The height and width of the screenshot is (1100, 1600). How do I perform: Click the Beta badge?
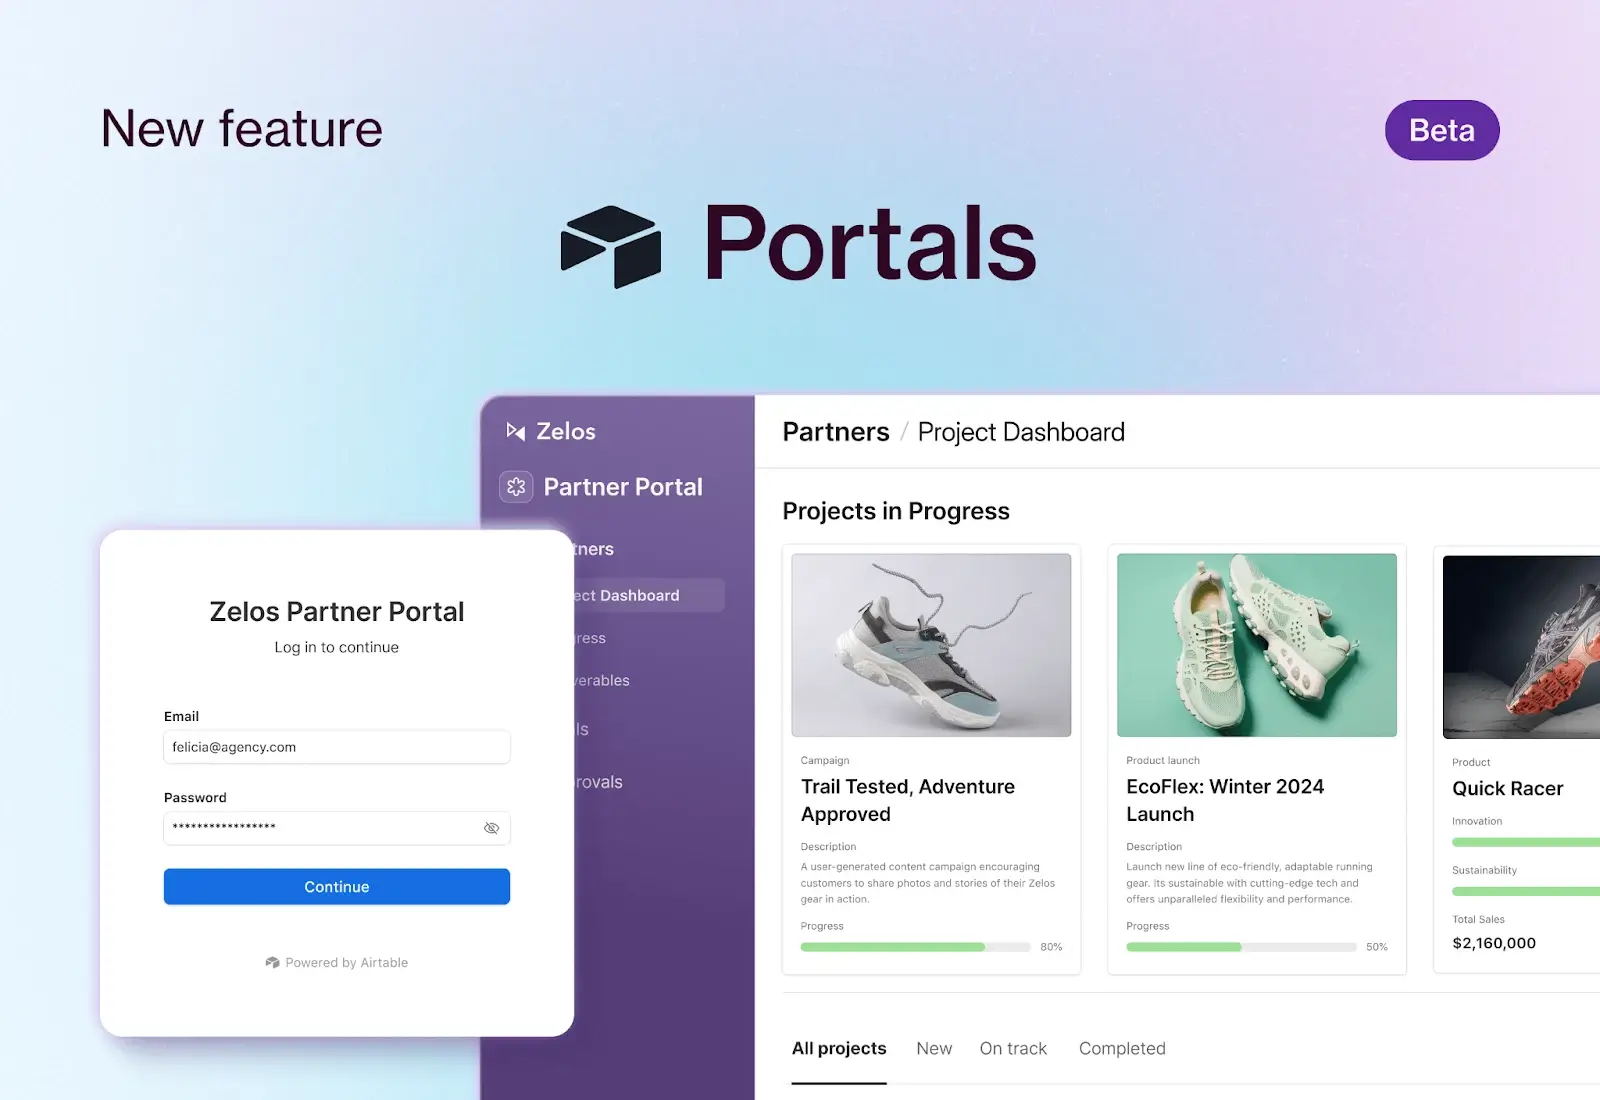coord(1442,130)
